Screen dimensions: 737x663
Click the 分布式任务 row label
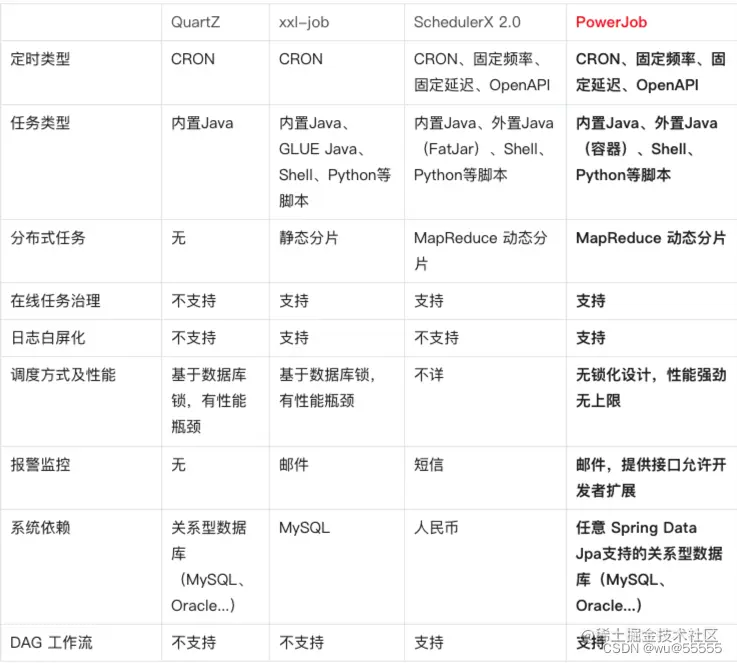pos(47,238)
